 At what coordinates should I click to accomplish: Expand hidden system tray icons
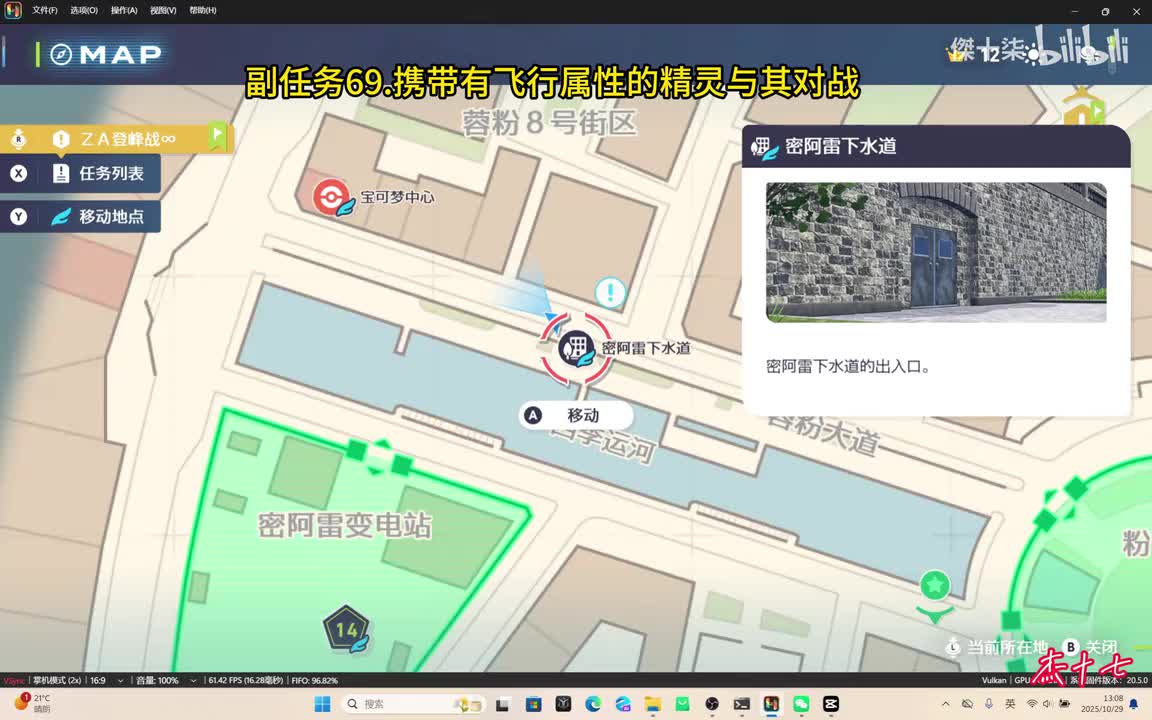945,704
